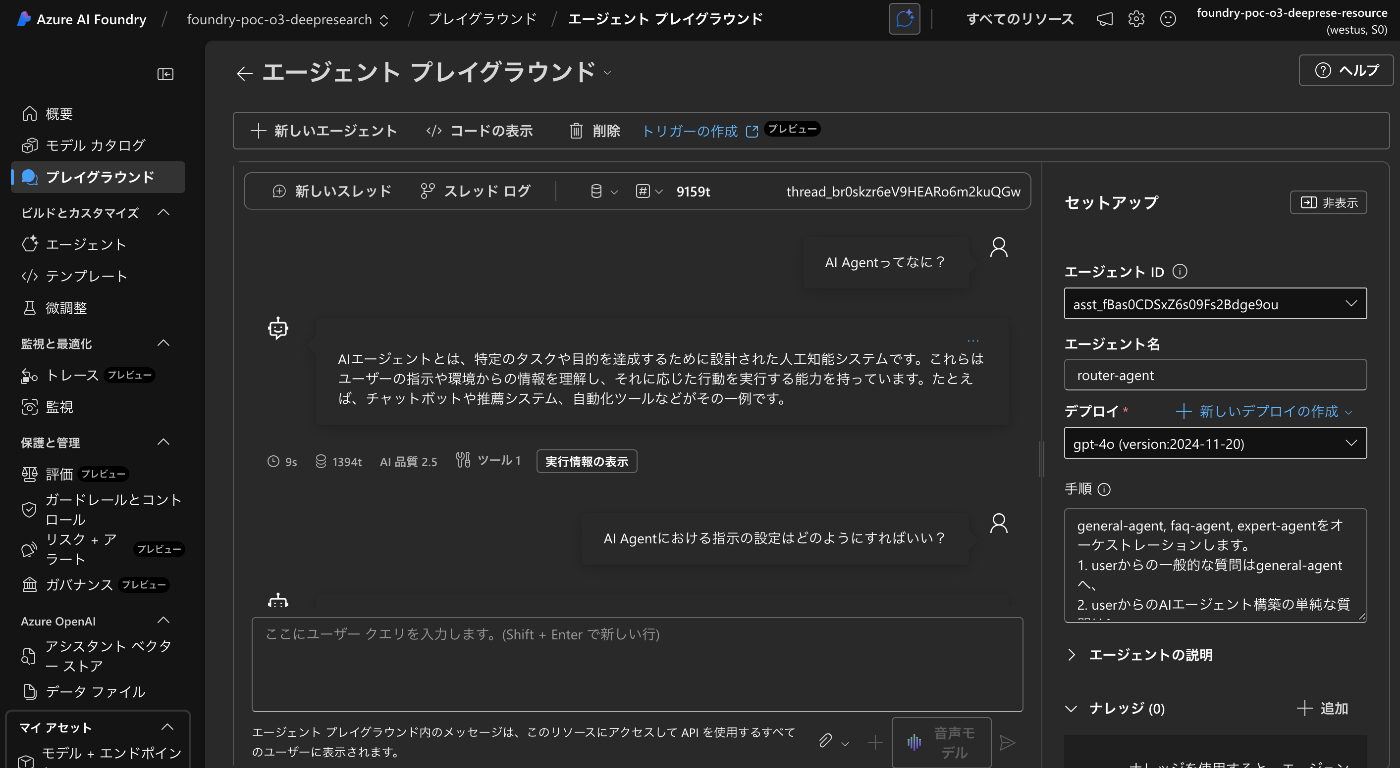The image size is (1400, 768).
Task: Open the token count # dropdown
Action: (x=650, y=191)
